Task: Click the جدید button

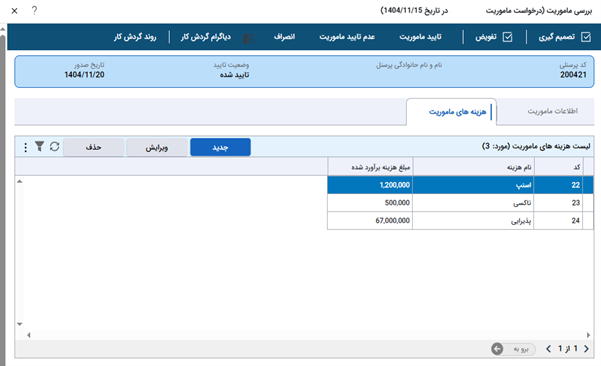Action: [220, 147]
